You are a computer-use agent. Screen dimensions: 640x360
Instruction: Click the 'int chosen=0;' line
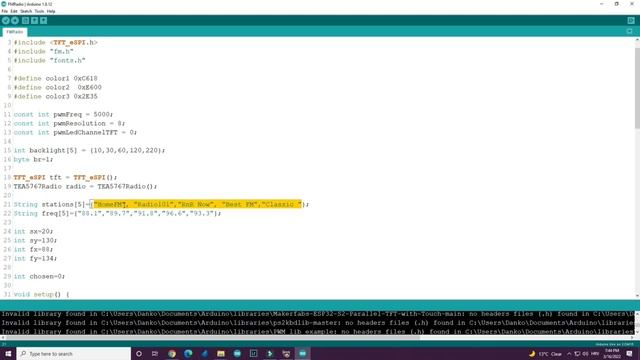pos(39,276)
